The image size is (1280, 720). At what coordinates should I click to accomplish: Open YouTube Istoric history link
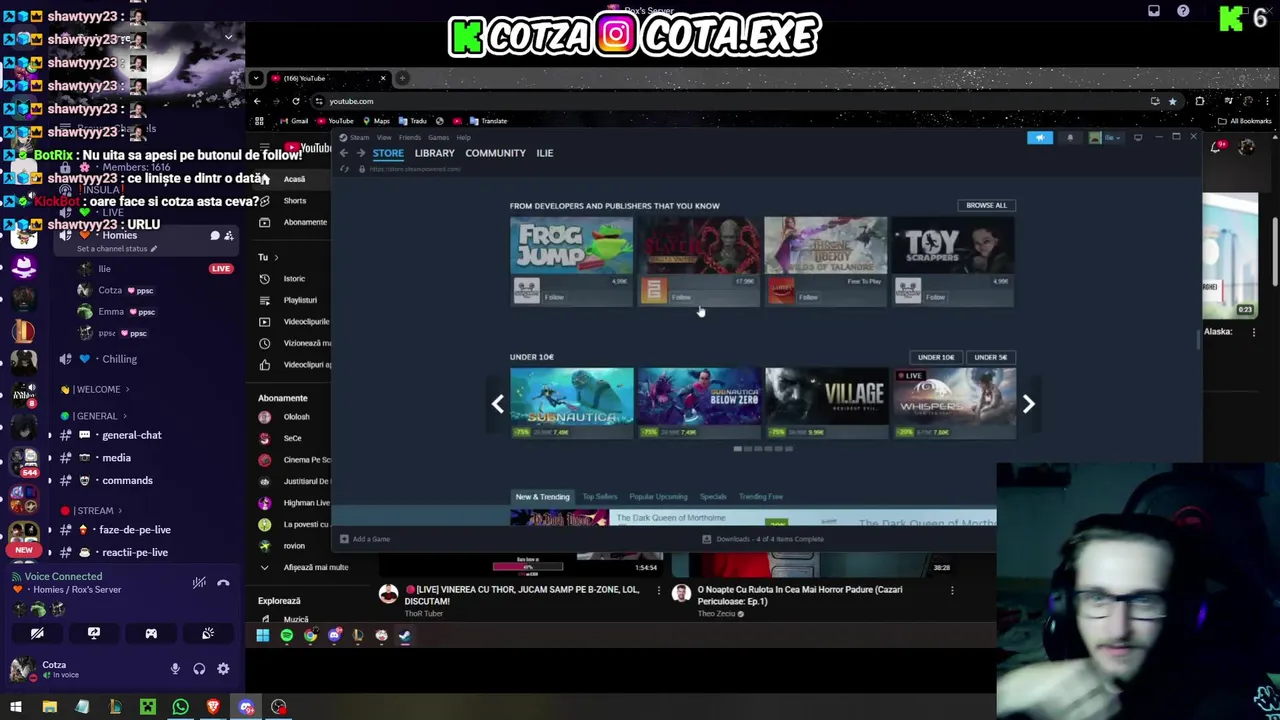pyautogui.click(x=294, y=279)
